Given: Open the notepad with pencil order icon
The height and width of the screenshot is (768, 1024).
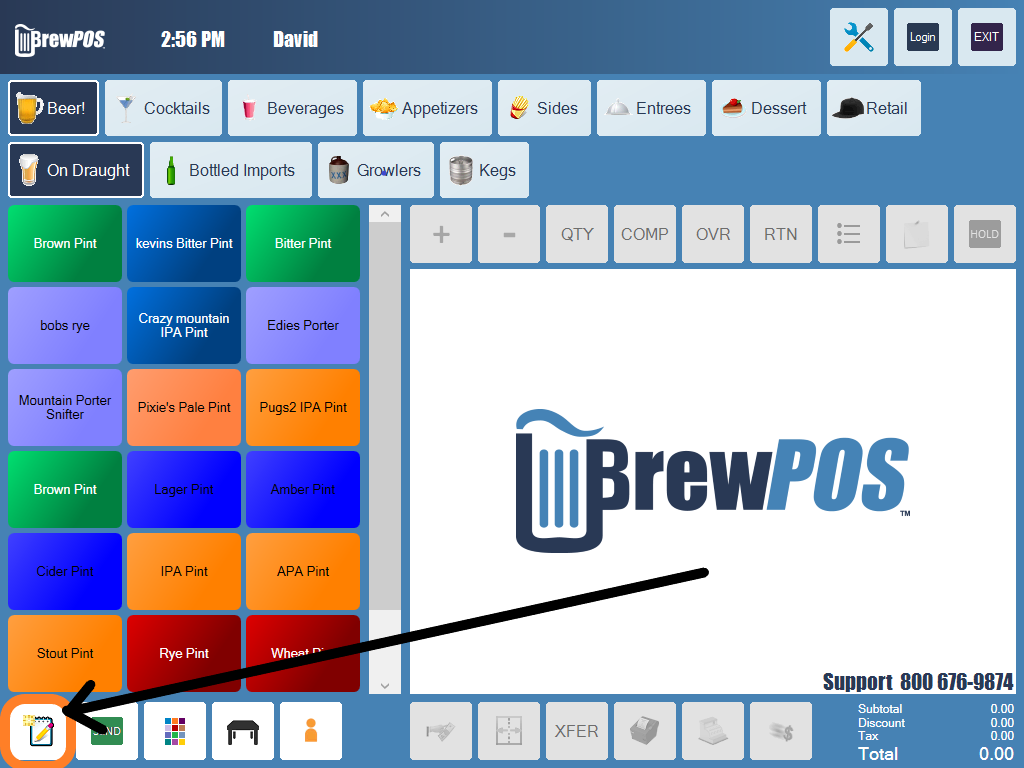Looking at the screenshot, I should (39, 731).
